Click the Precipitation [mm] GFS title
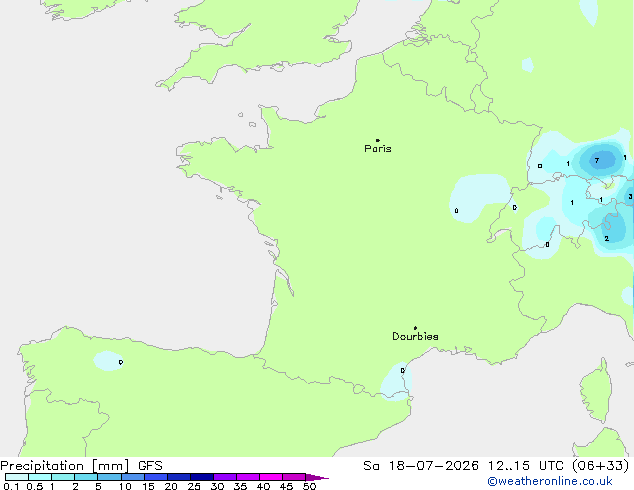 pyautogui.click(x=81, y=466)
